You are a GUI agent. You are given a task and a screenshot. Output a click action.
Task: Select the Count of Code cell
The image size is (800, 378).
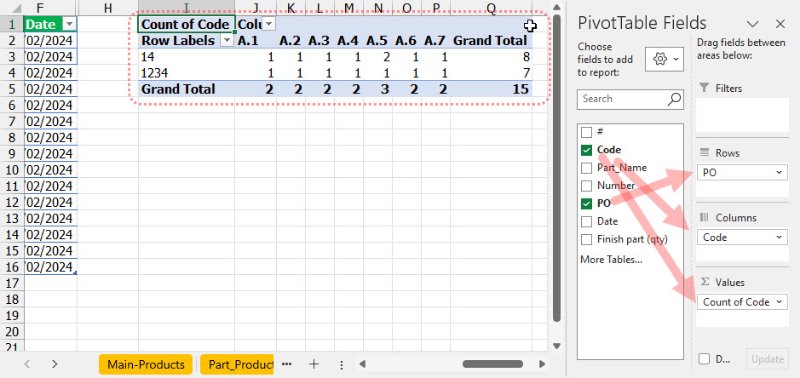[x=187, y=24]
